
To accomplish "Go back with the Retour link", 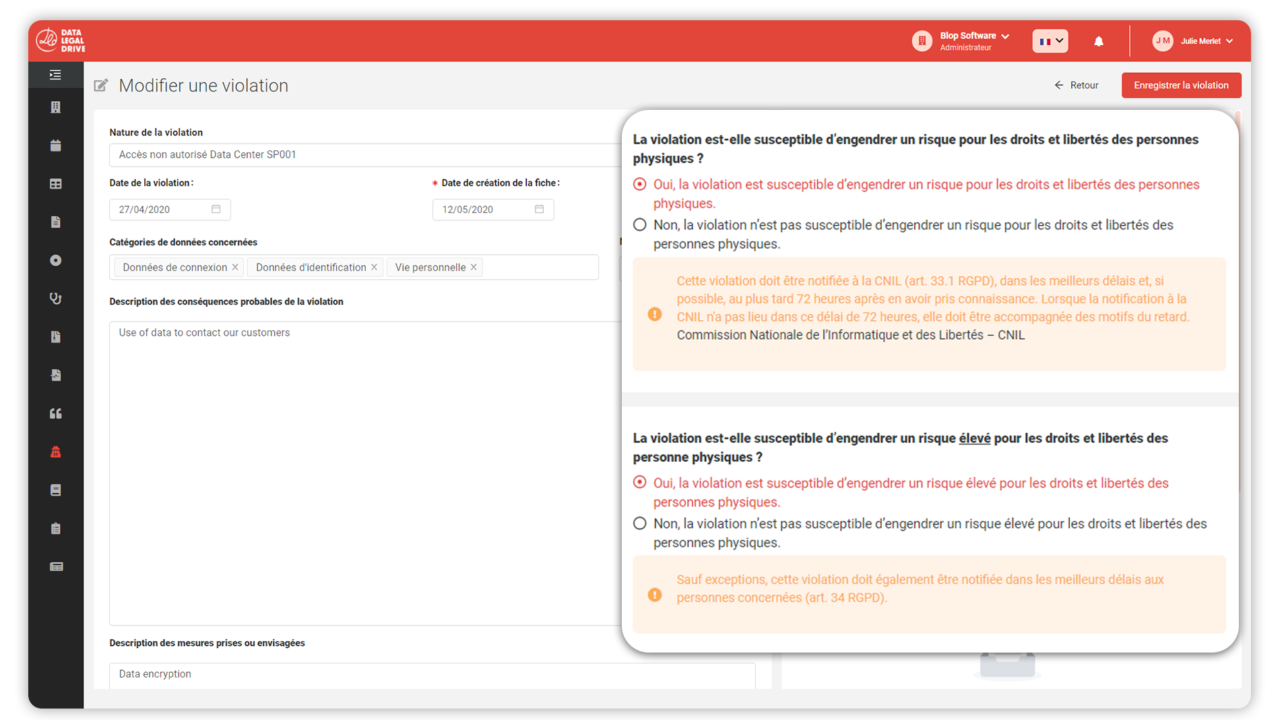I will coord(1076,85).
